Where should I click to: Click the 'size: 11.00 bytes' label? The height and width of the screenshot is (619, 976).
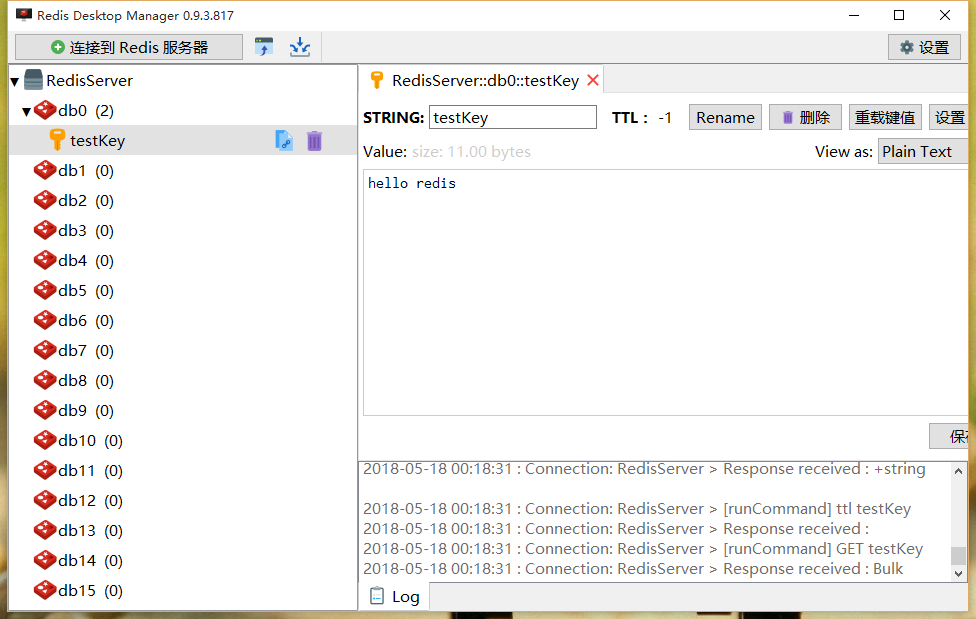coord(471,152)
